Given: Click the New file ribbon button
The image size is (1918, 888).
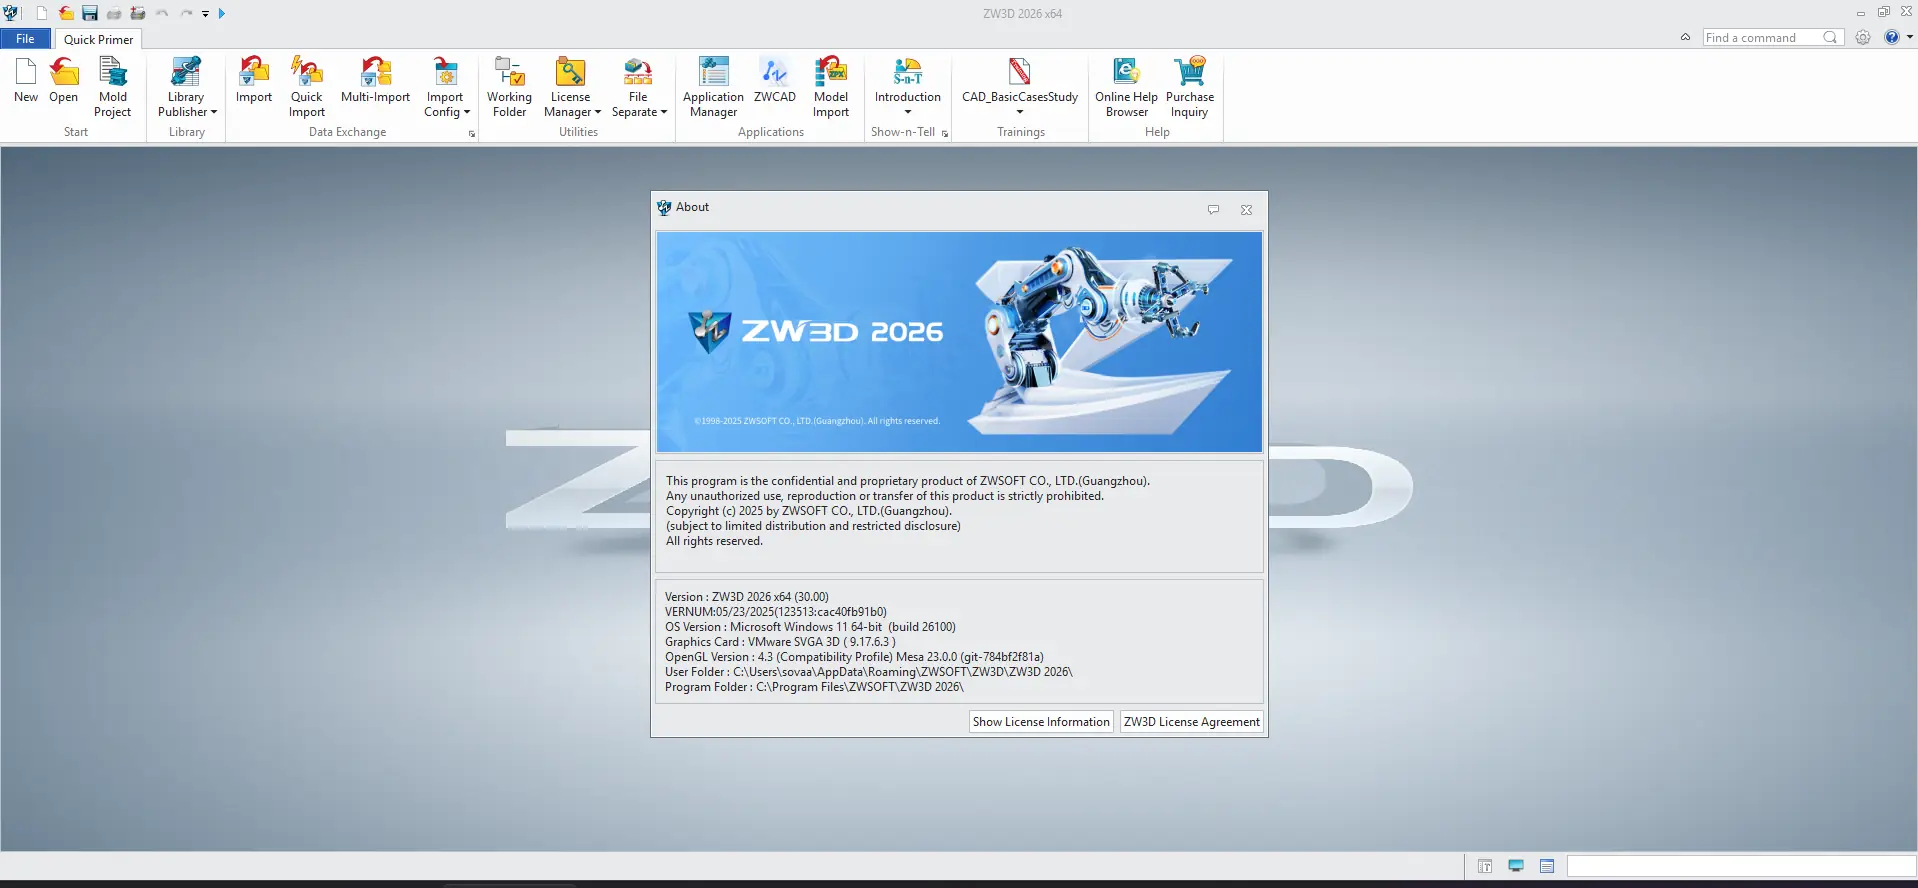Looking at the screenshot, I should [26, 80].
